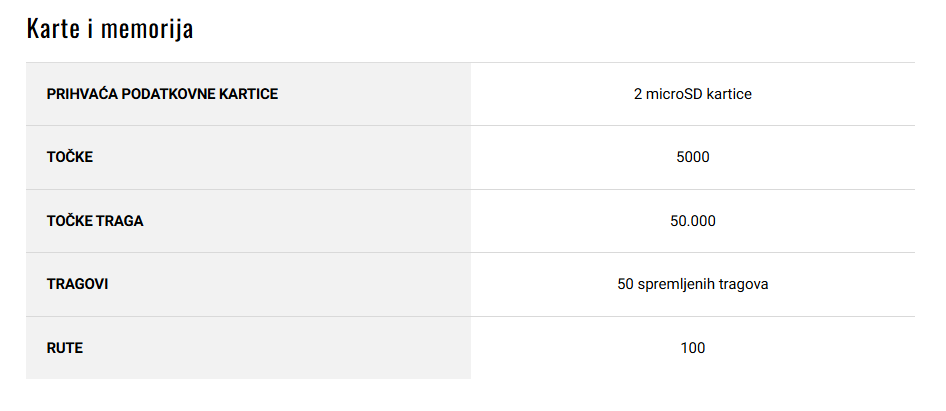Click the word 'microSD' in the first row
The width and height of the screenshot is (946, 411).
point(670,94)
